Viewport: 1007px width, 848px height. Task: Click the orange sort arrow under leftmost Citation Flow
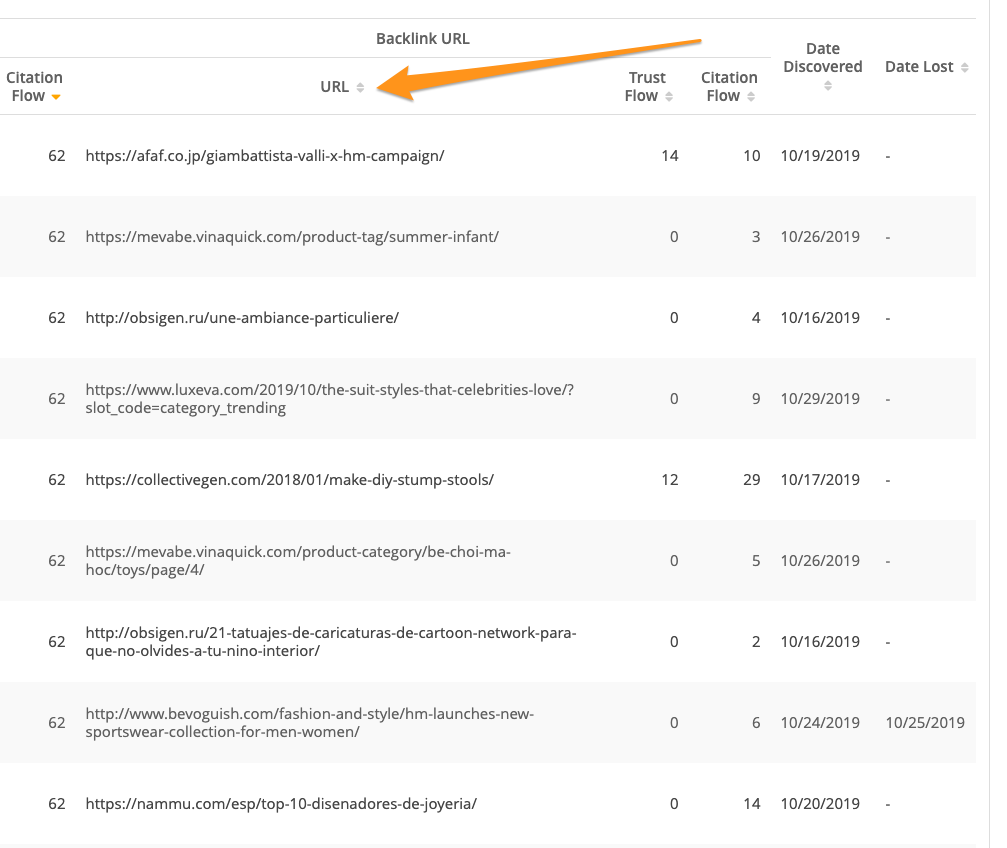pyautogui.click(x=57, y=97)
